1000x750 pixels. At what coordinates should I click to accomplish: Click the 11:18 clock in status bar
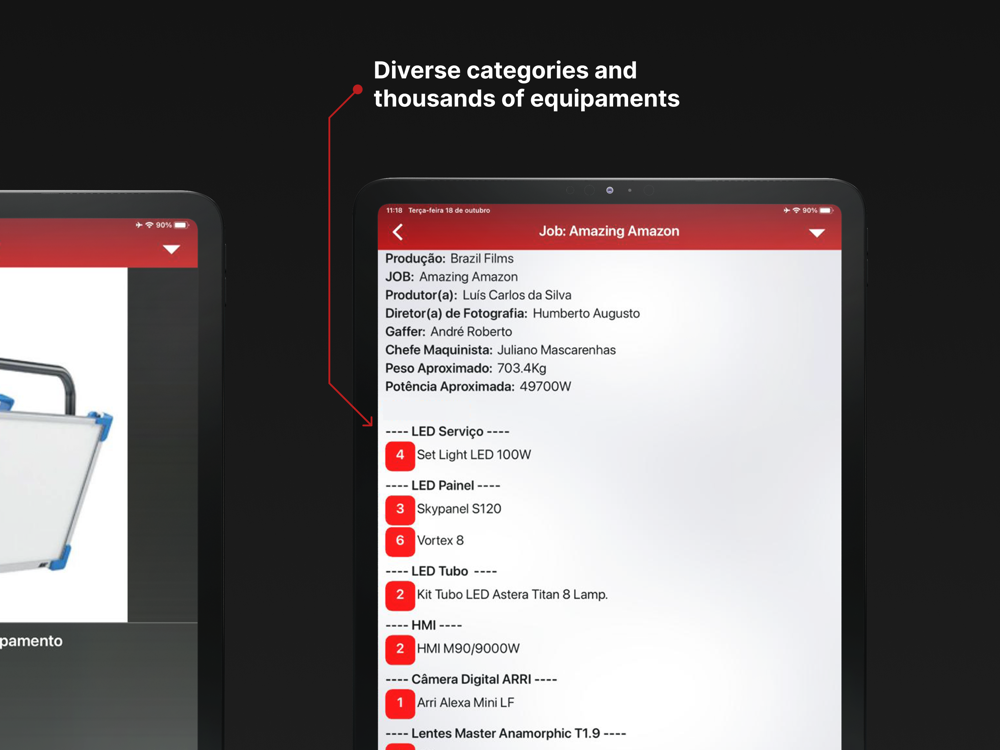click(394, 210)
